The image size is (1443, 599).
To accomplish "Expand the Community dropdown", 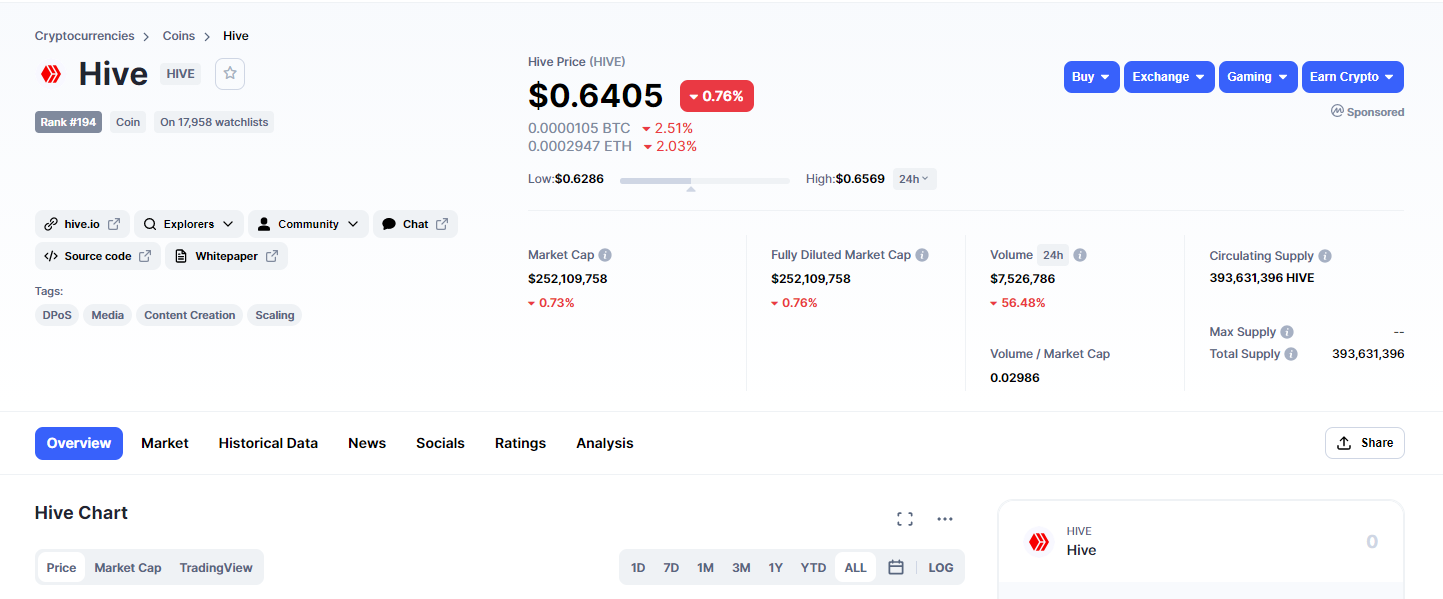I will (308, 224).
